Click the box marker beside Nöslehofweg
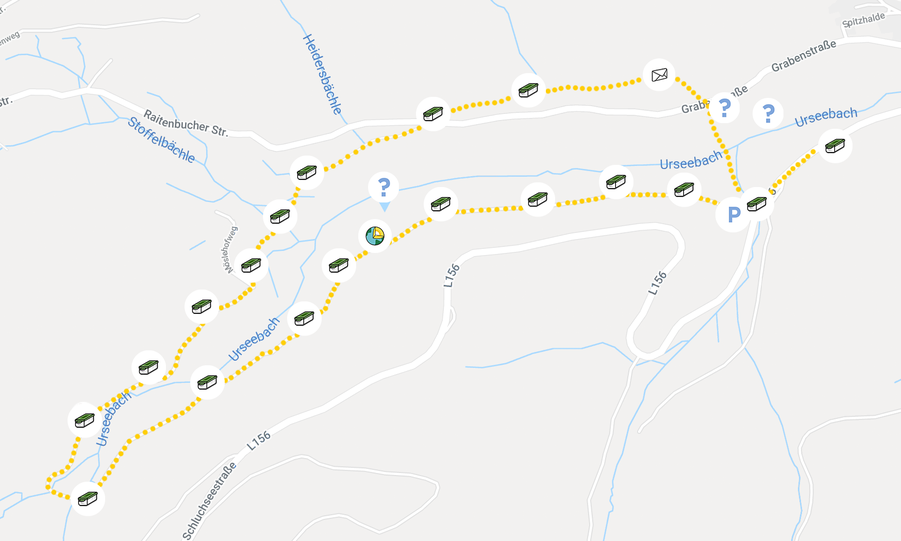The image size is (901, 541). coord(251,265)
